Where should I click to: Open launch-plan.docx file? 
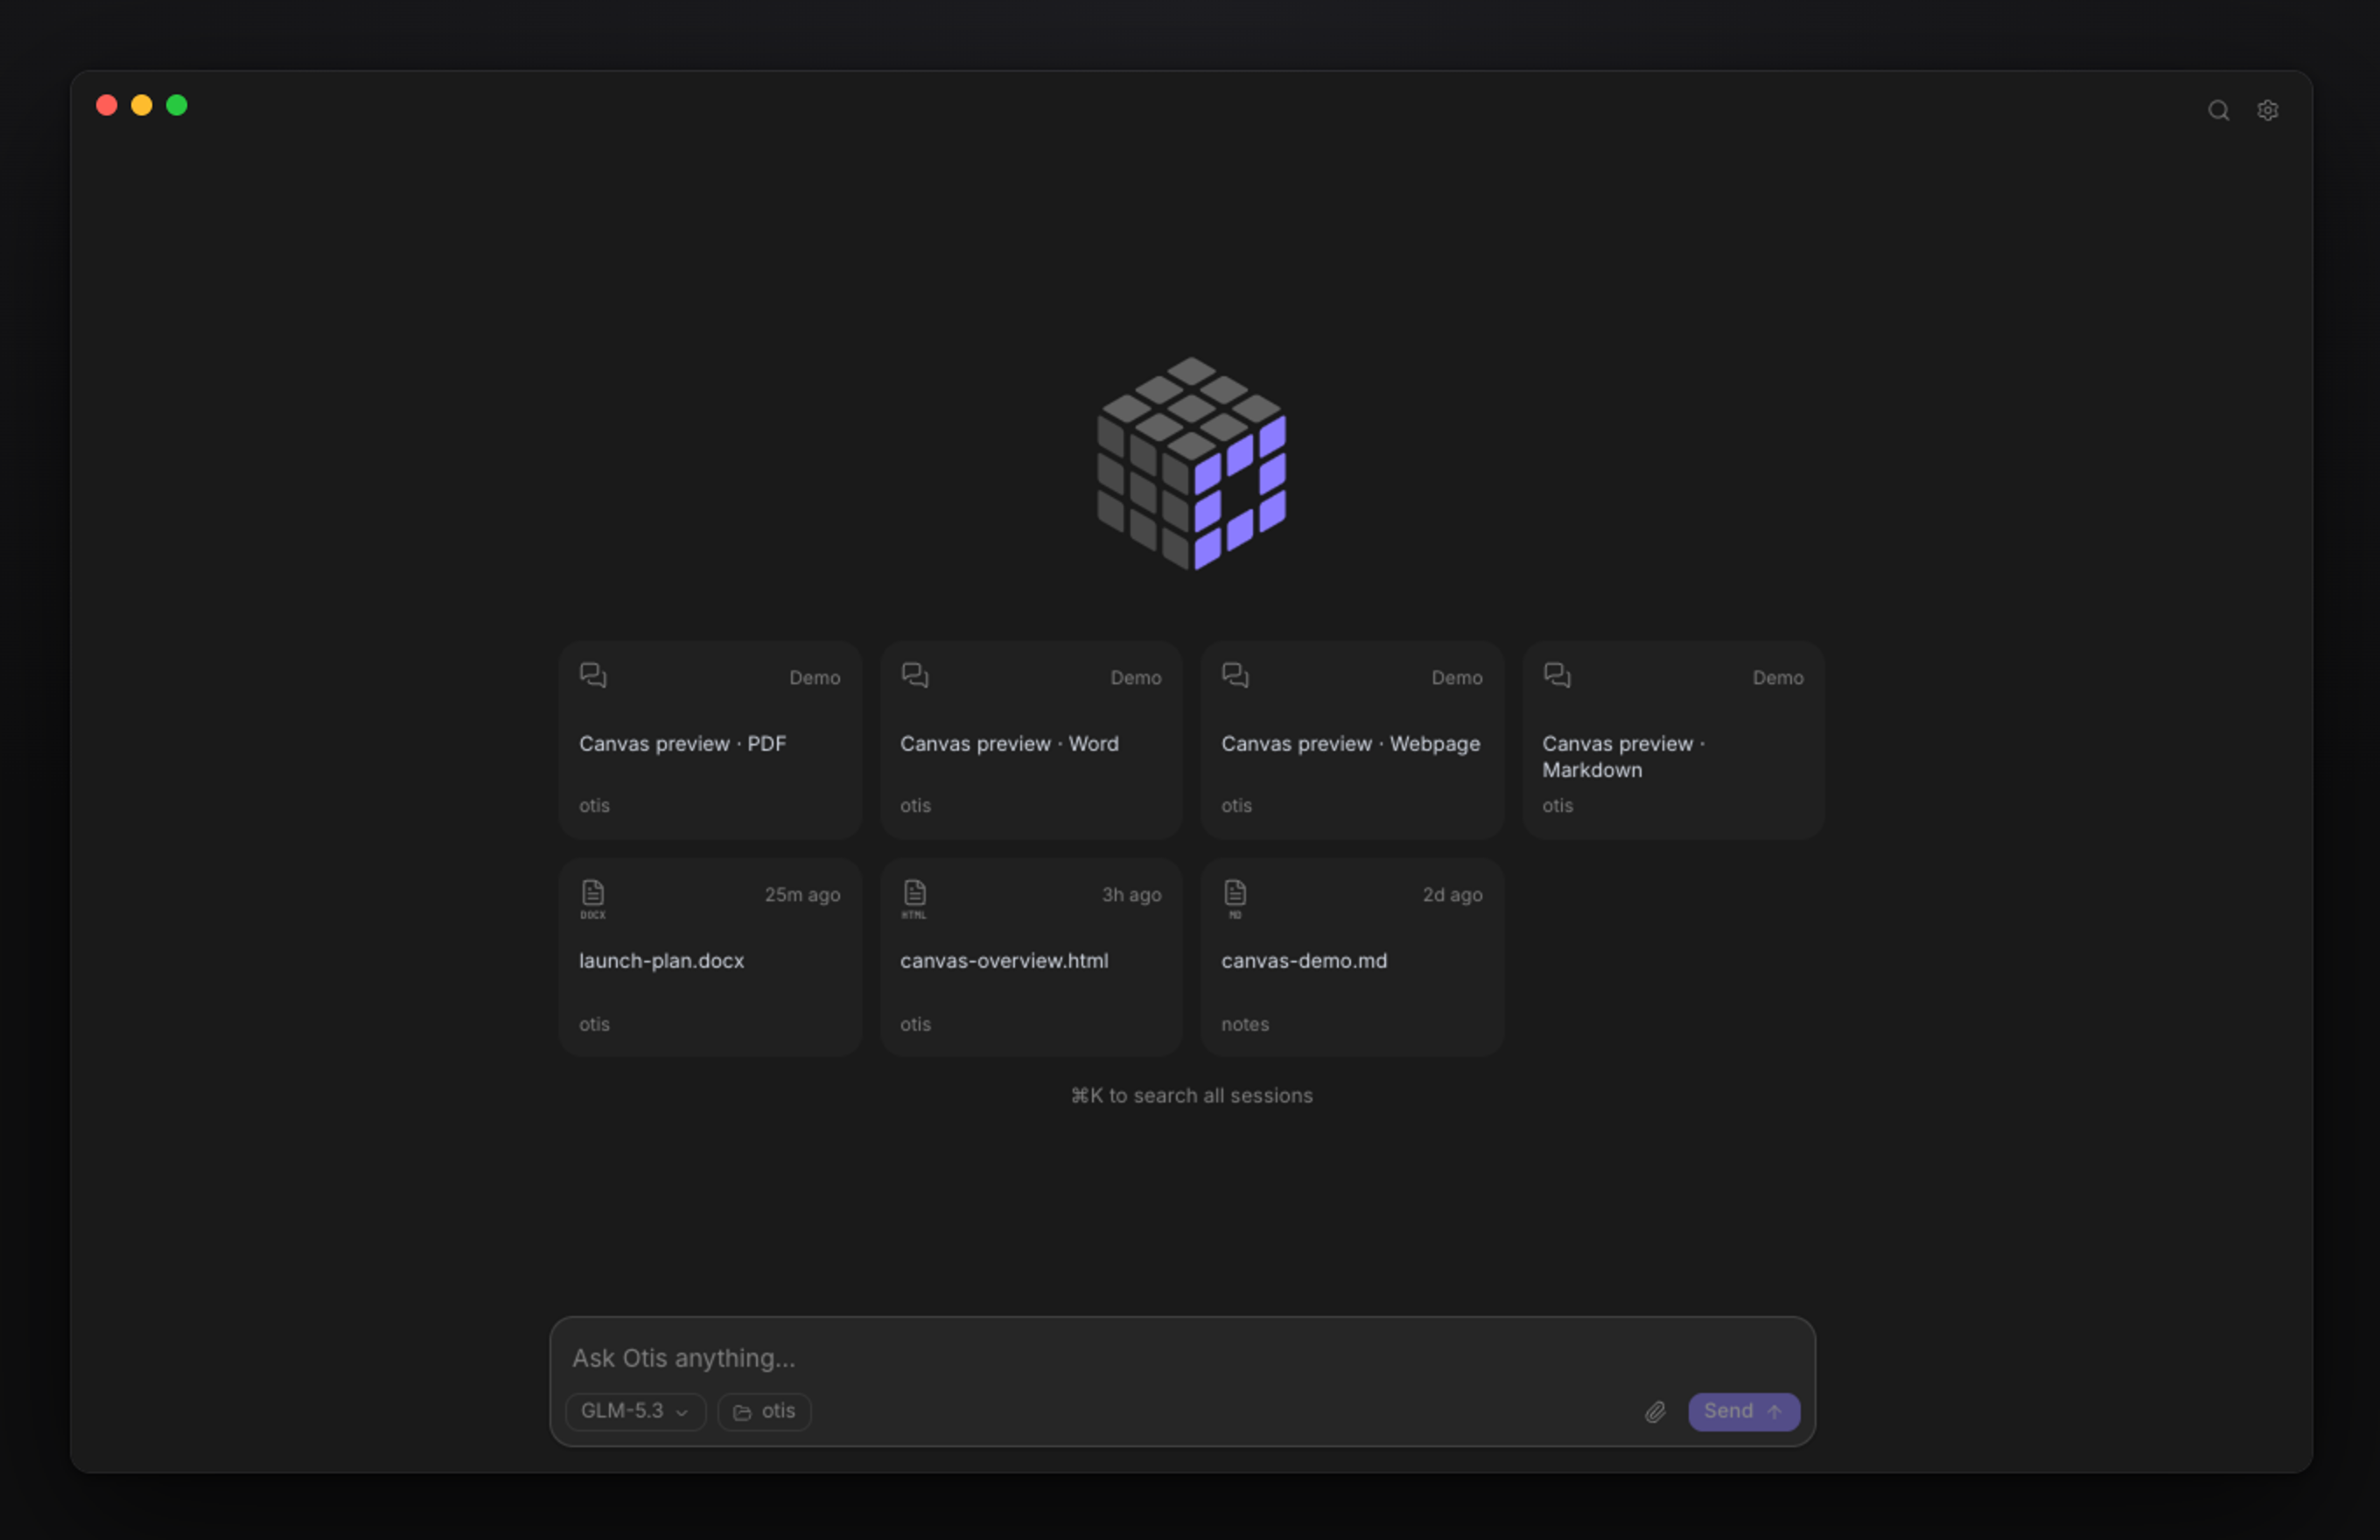coord(710,957)
